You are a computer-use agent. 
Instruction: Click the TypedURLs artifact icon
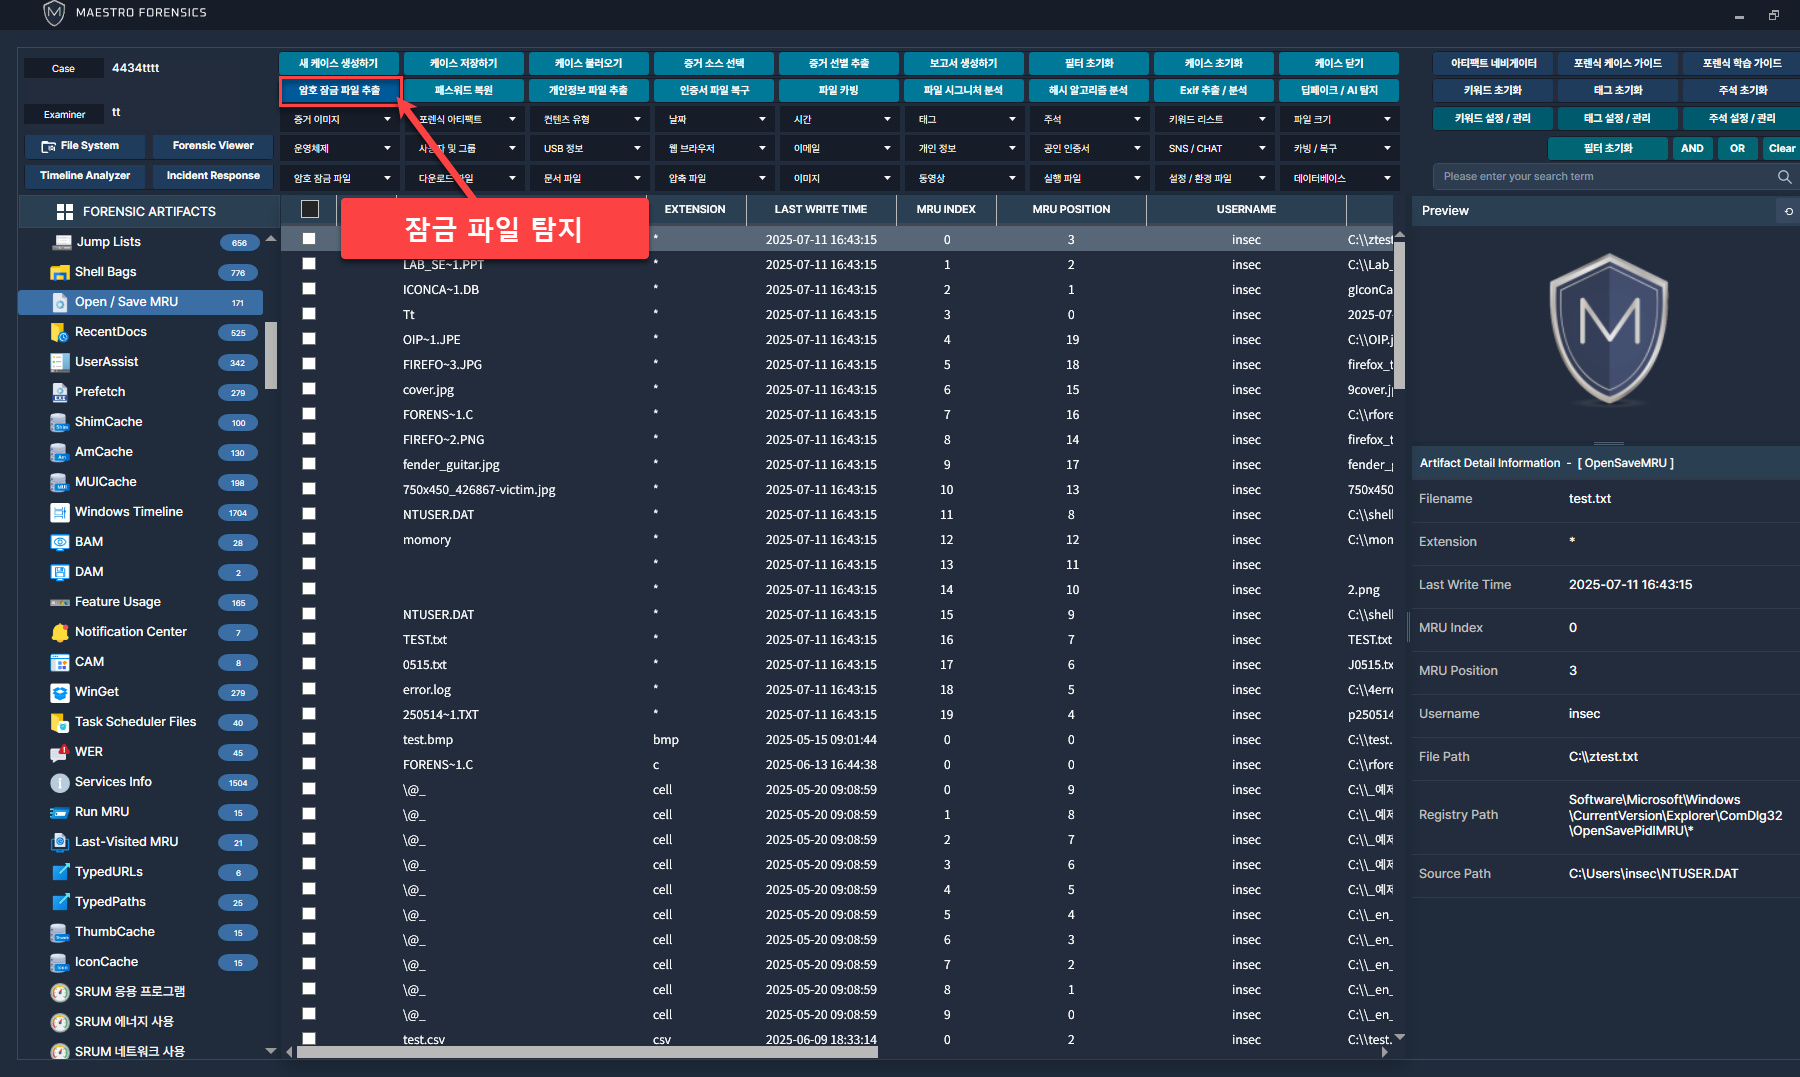60,872
